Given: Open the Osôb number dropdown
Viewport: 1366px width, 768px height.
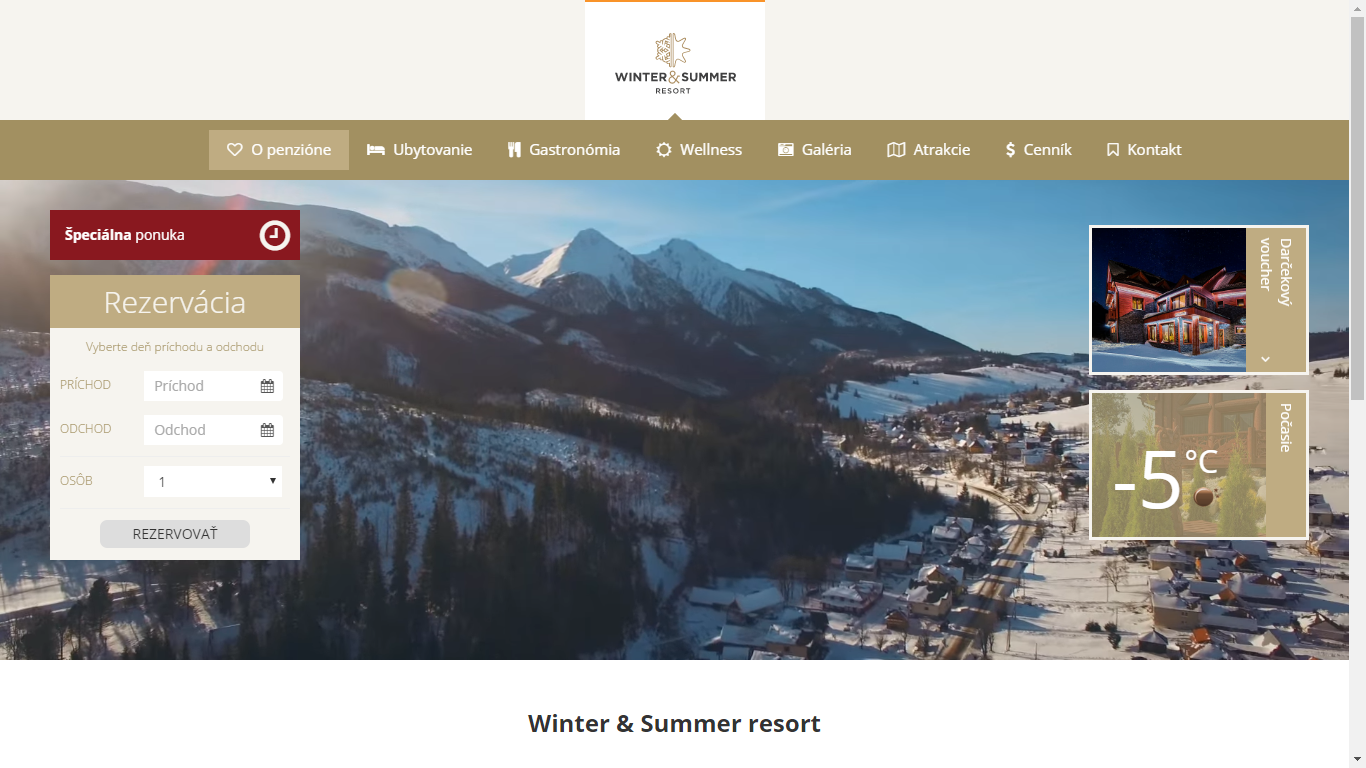Looking at the screenshot, I should (x=213, y=481).
